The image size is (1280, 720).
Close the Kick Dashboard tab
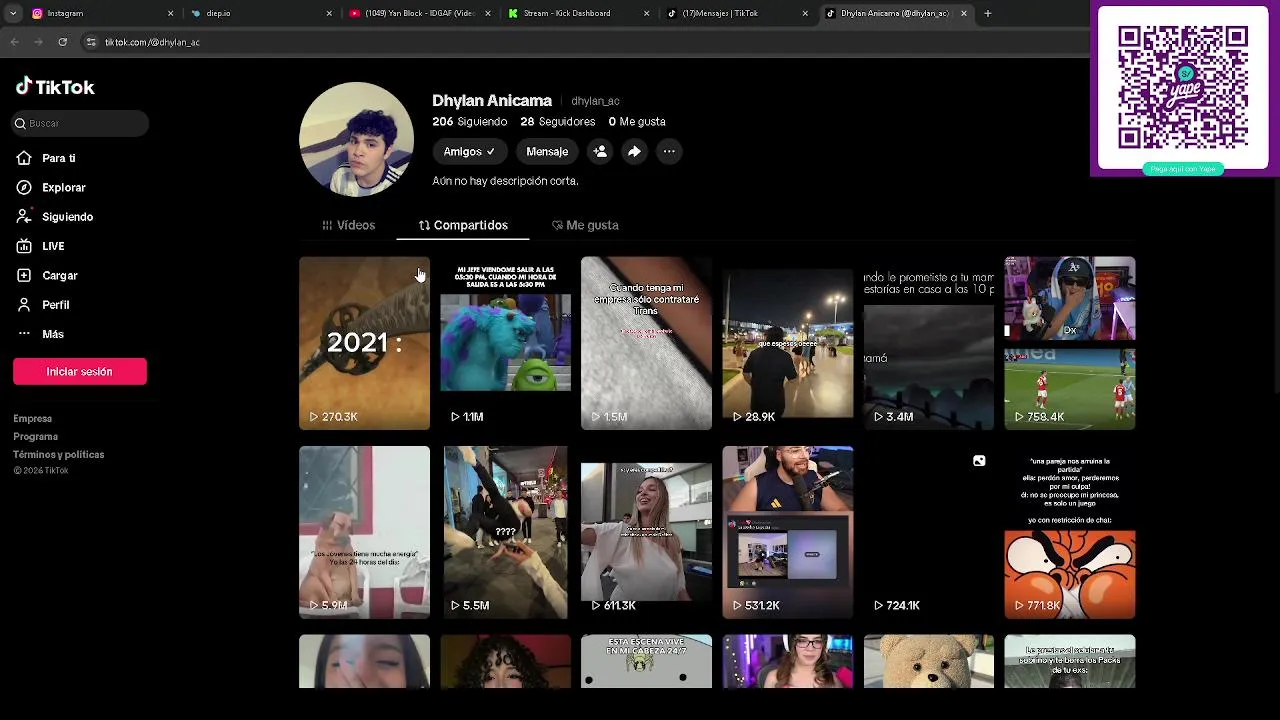(647, 13)
